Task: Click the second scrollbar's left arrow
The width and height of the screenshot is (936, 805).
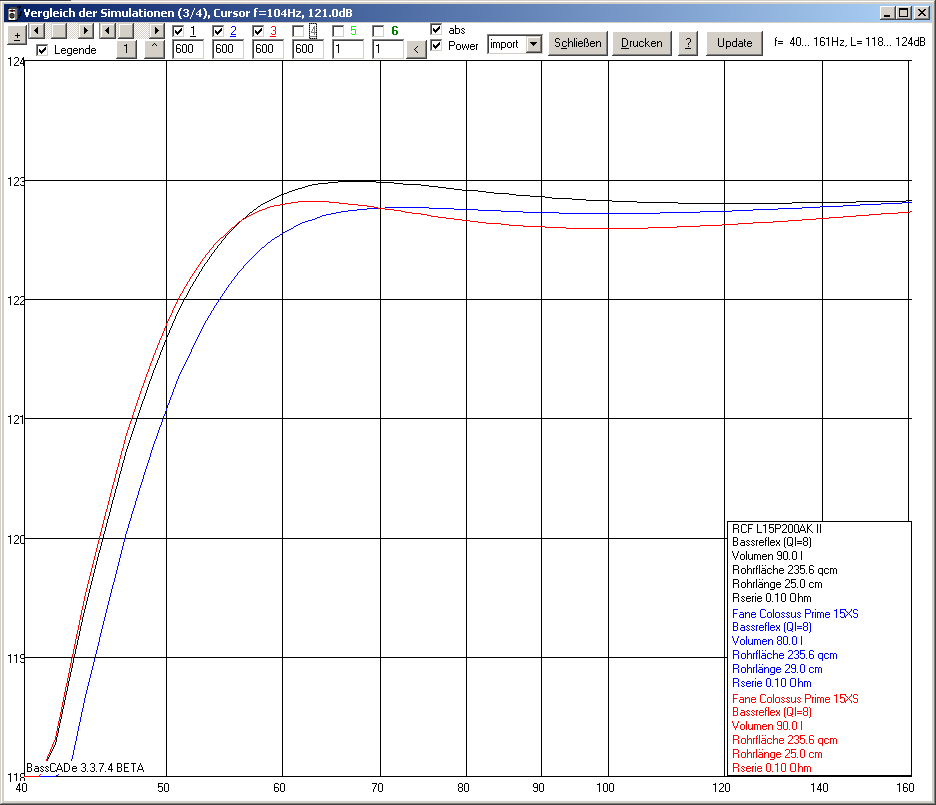Action: pos(107,30)
